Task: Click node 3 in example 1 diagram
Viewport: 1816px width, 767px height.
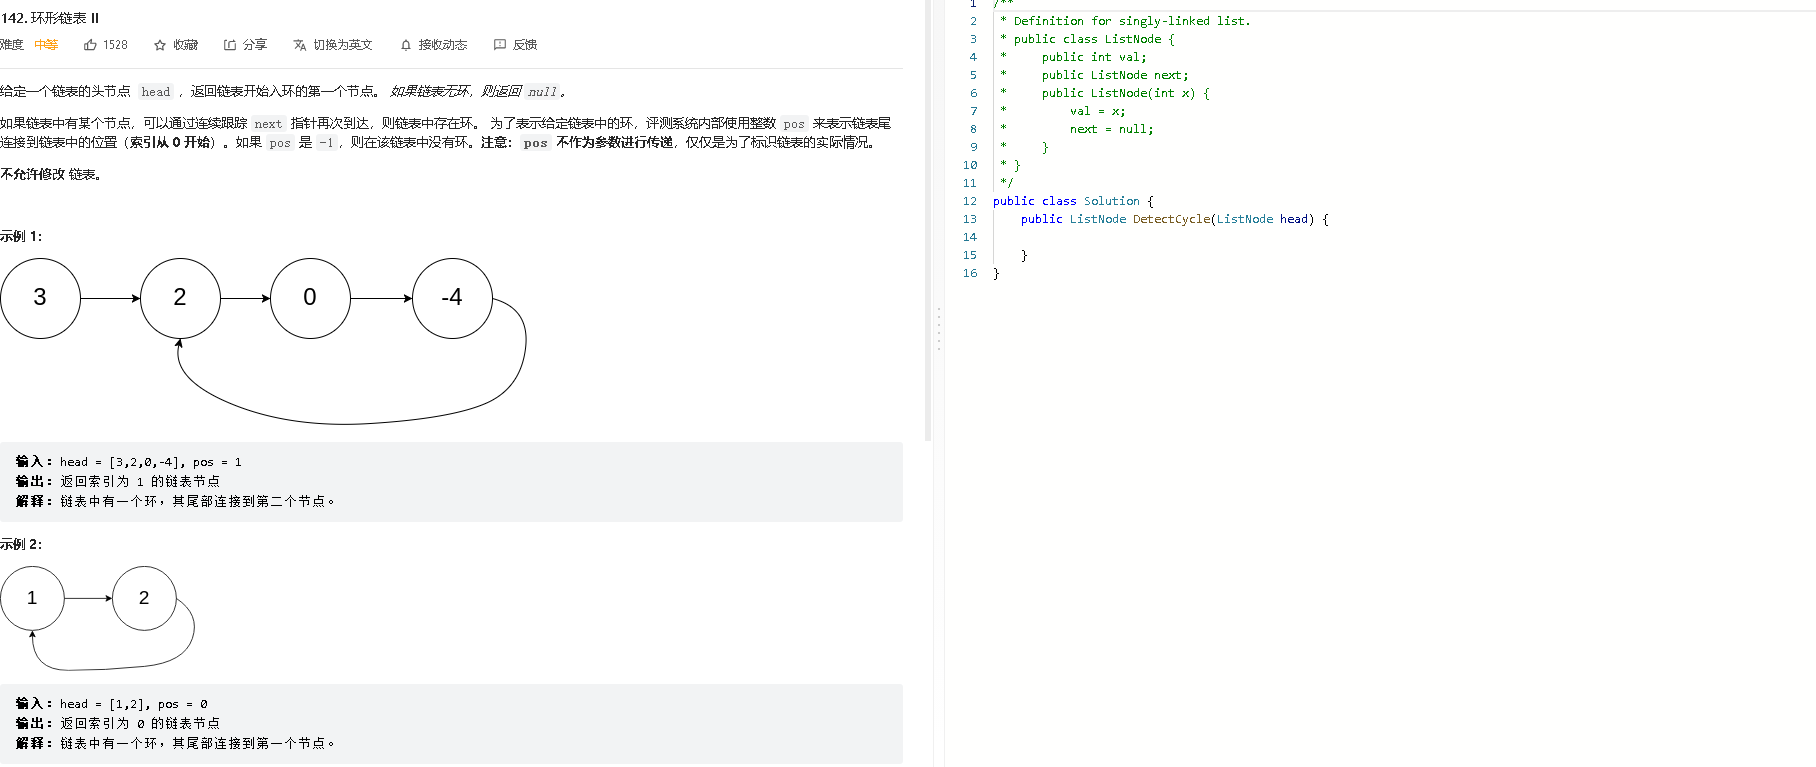Action: pos(40,298)
